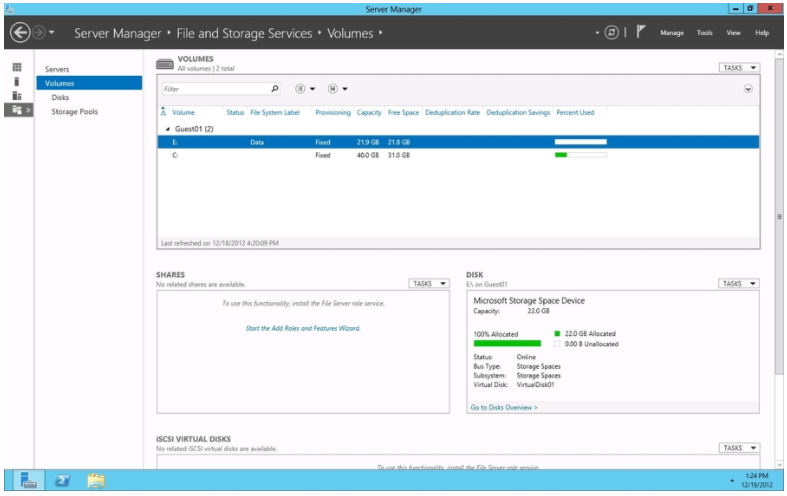This screenshot has height=496, width=787.
Task: Click the search magnifier in the Filter box
Action: point(275,89)
